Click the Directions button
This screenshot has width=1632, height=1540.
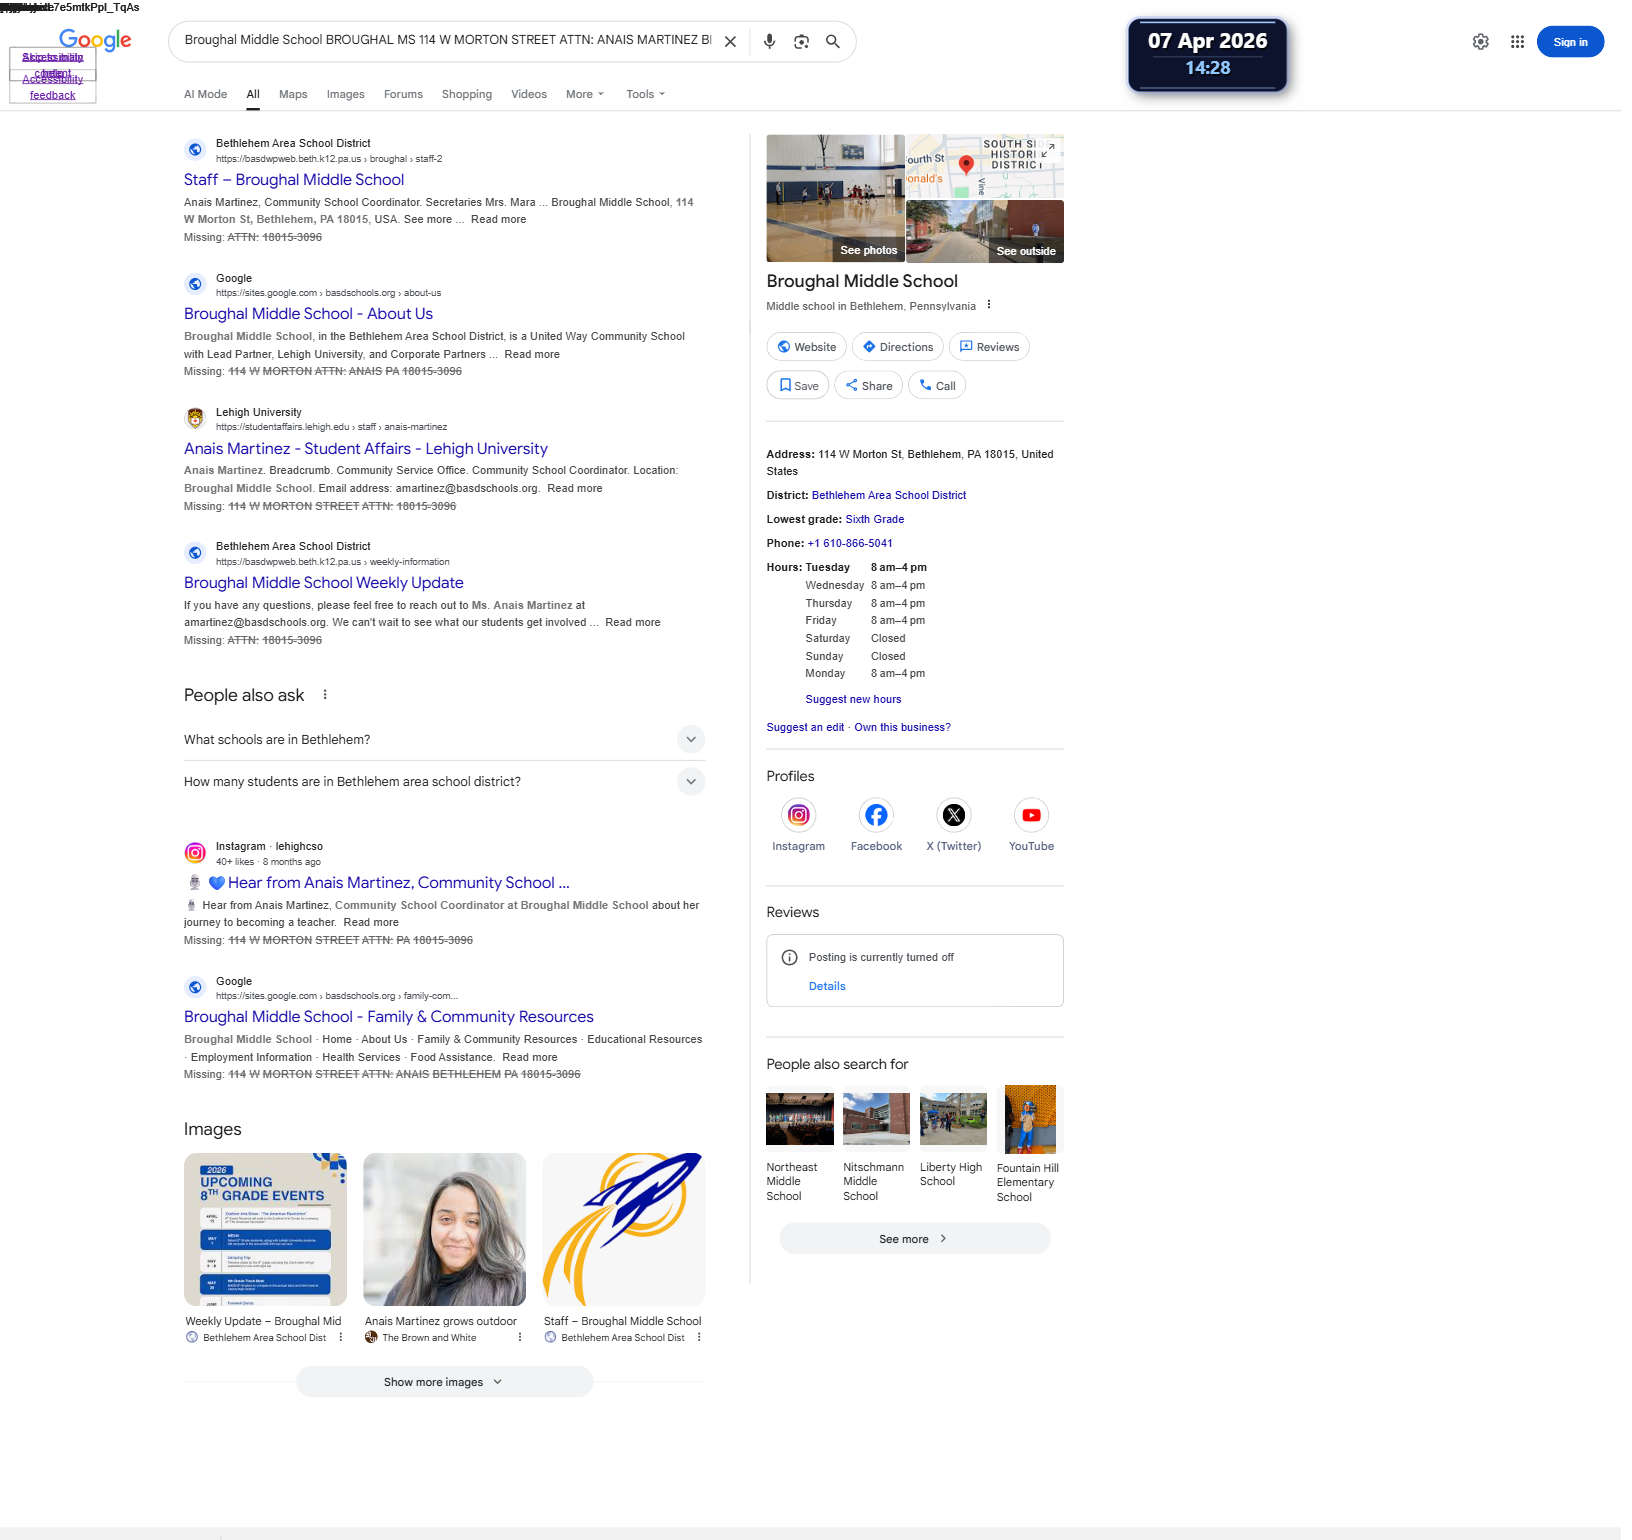898,347
